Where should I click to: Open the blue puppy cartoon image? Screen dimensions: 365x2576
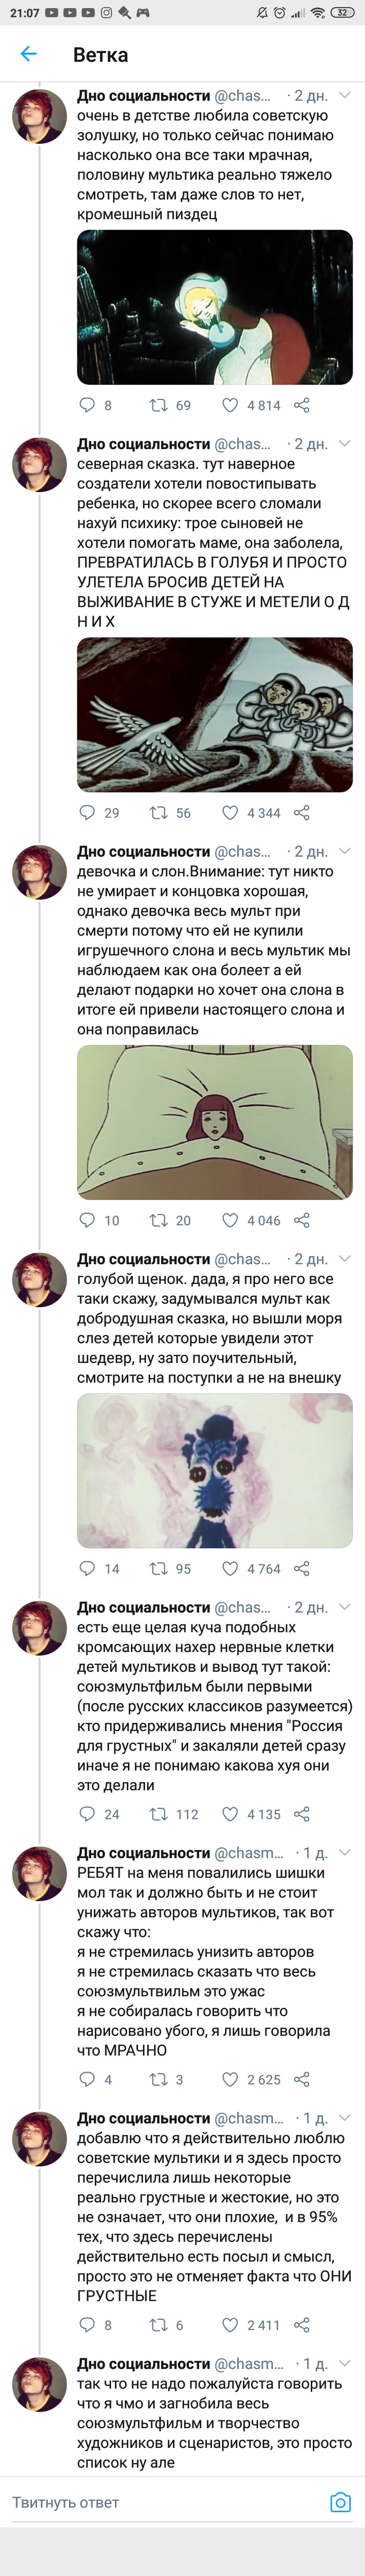tap(215, 1470)
